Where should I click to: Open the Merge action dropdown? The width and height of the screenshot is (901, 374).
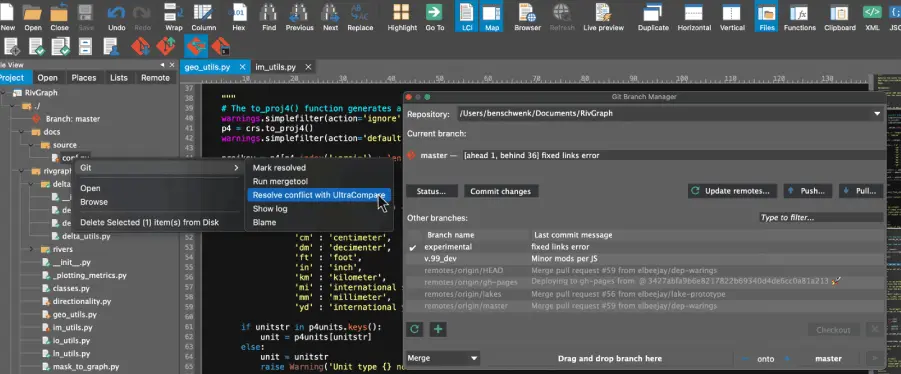442,358
